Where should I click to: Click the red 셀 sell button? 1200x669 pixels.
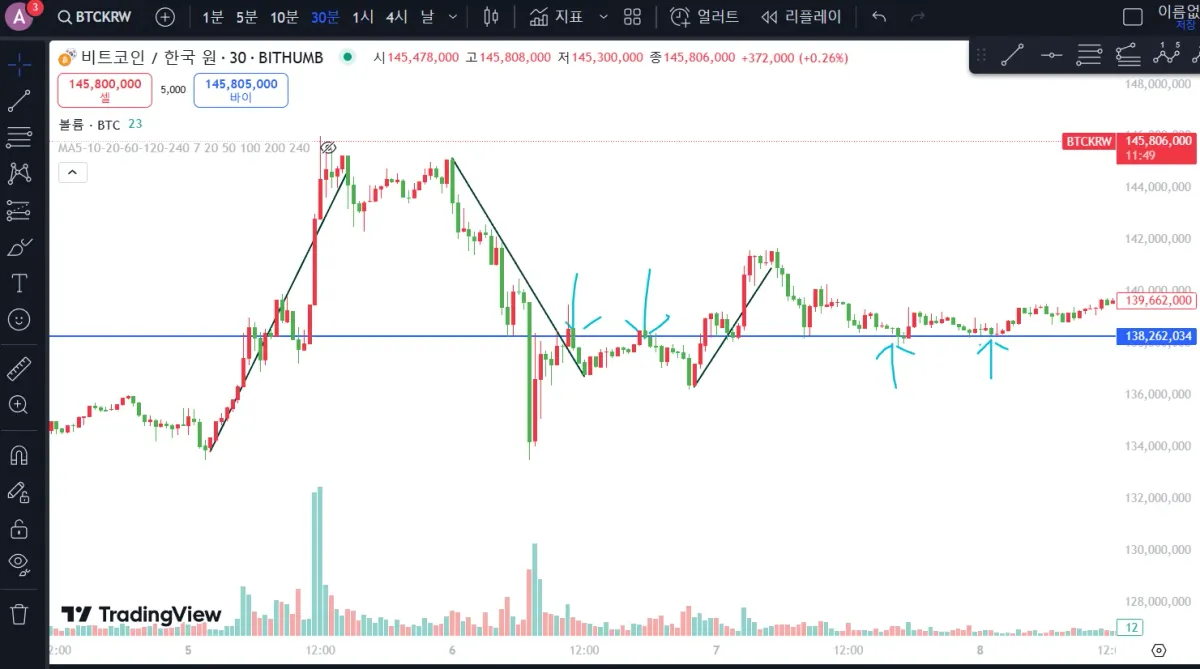click(x=105, y=90)
